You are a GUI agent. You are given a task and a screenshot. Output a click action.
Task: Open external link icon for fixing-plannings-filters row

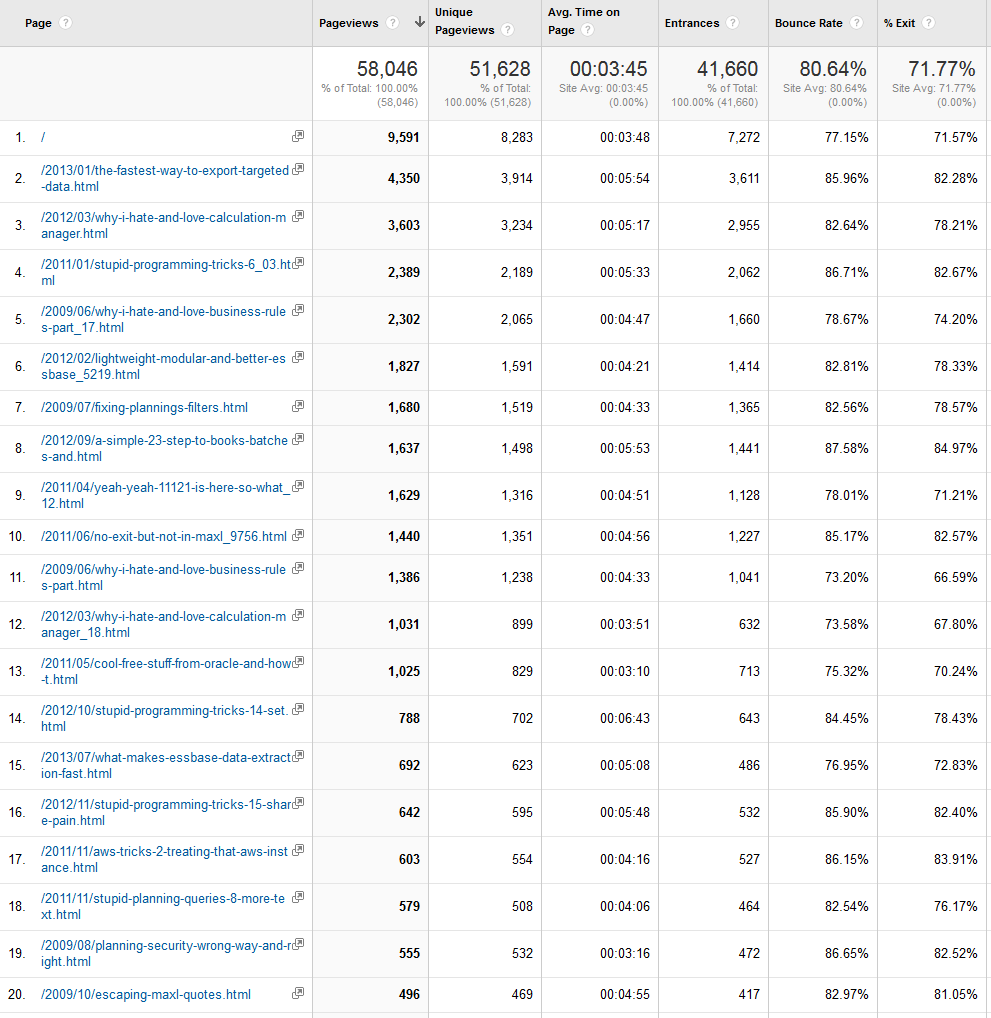point(298,406)
